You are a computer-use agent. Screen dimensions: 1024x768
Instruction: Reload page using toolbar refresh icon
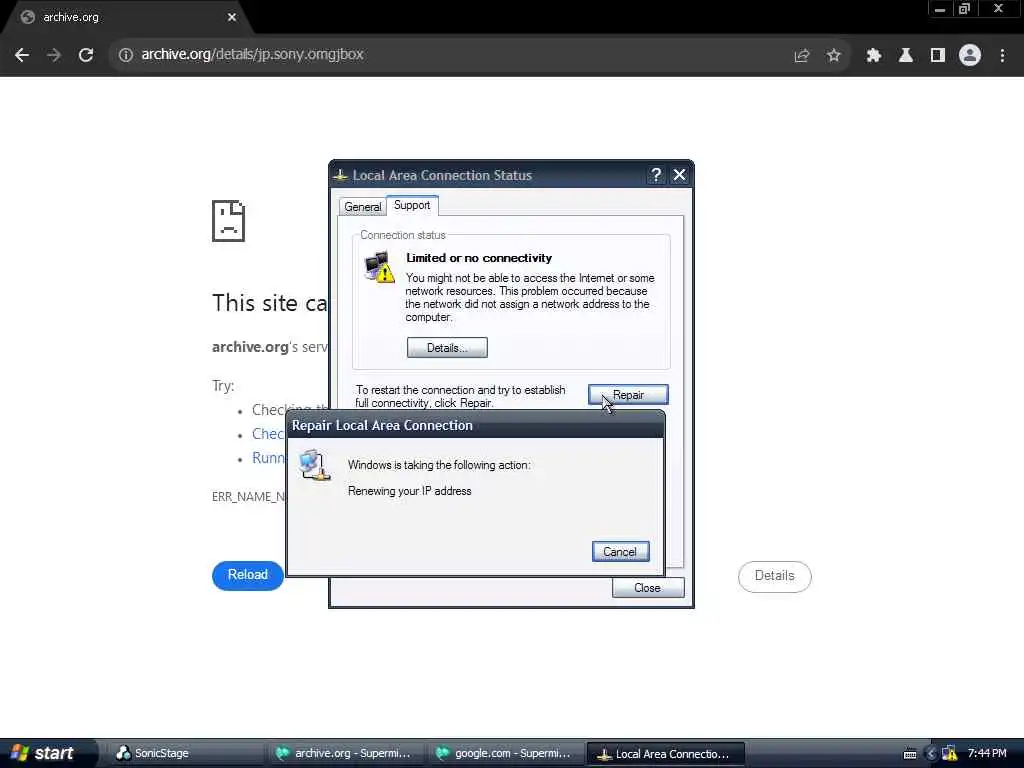[x=86, y=55]
